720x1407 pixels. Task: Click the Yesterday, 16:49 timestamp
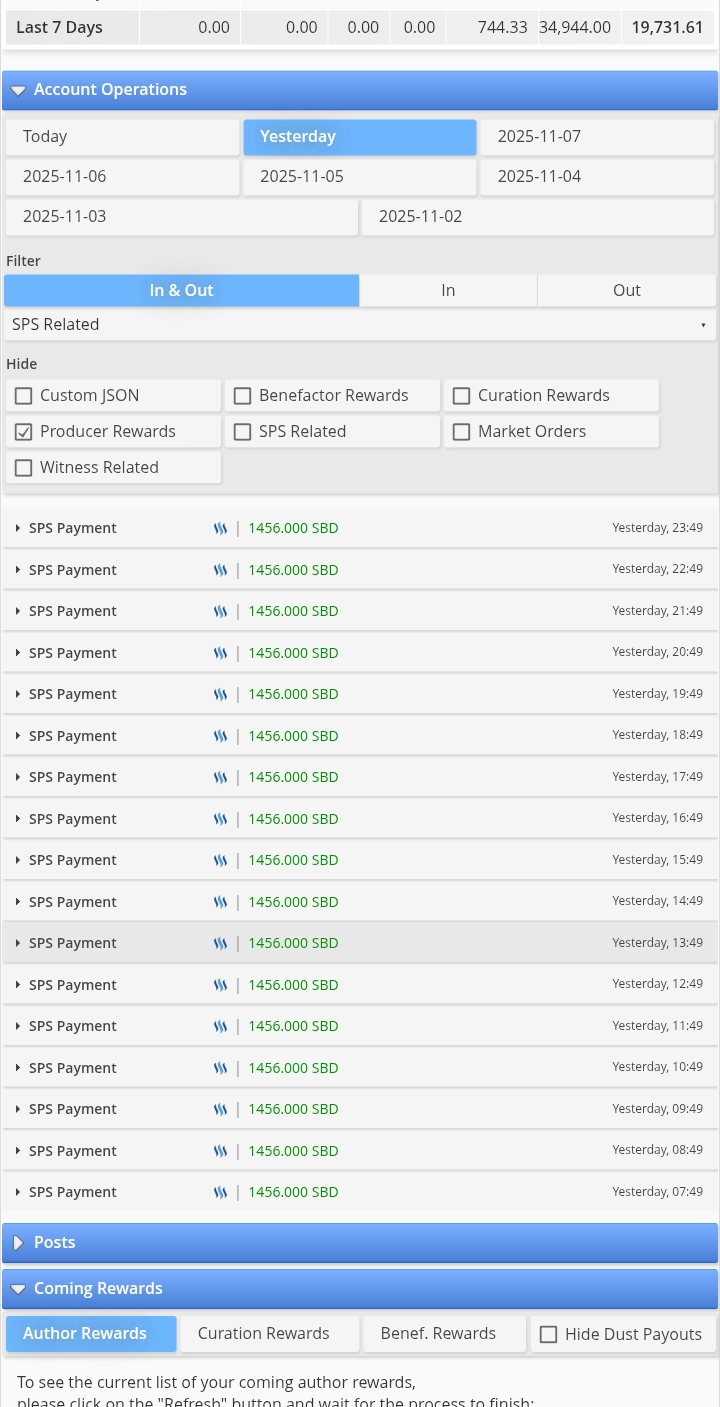point(657,818)
